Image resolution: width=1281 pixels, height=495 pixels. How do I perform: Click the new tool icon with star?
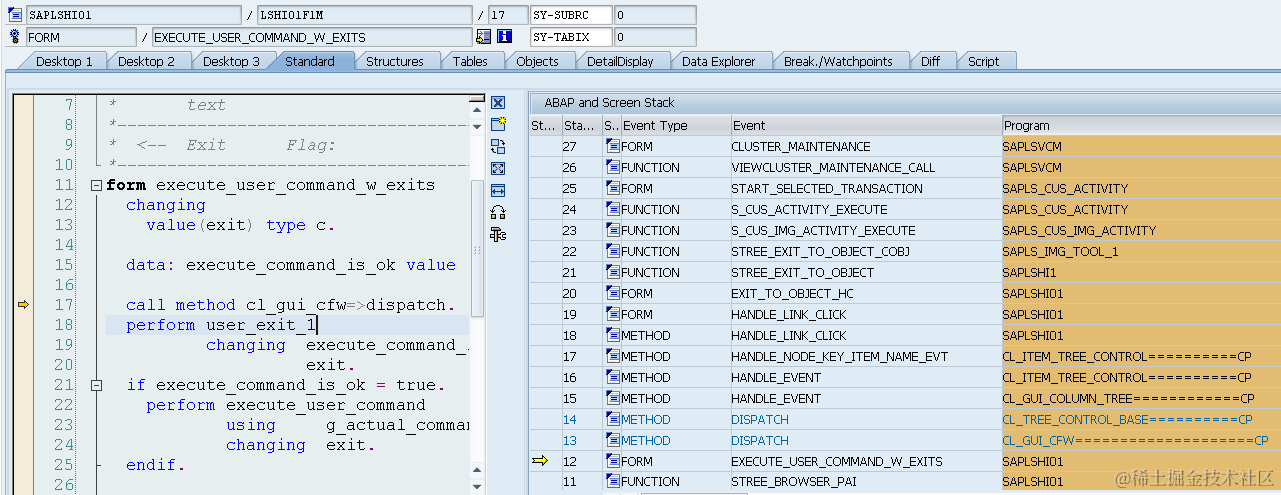(x=498, y=124)
